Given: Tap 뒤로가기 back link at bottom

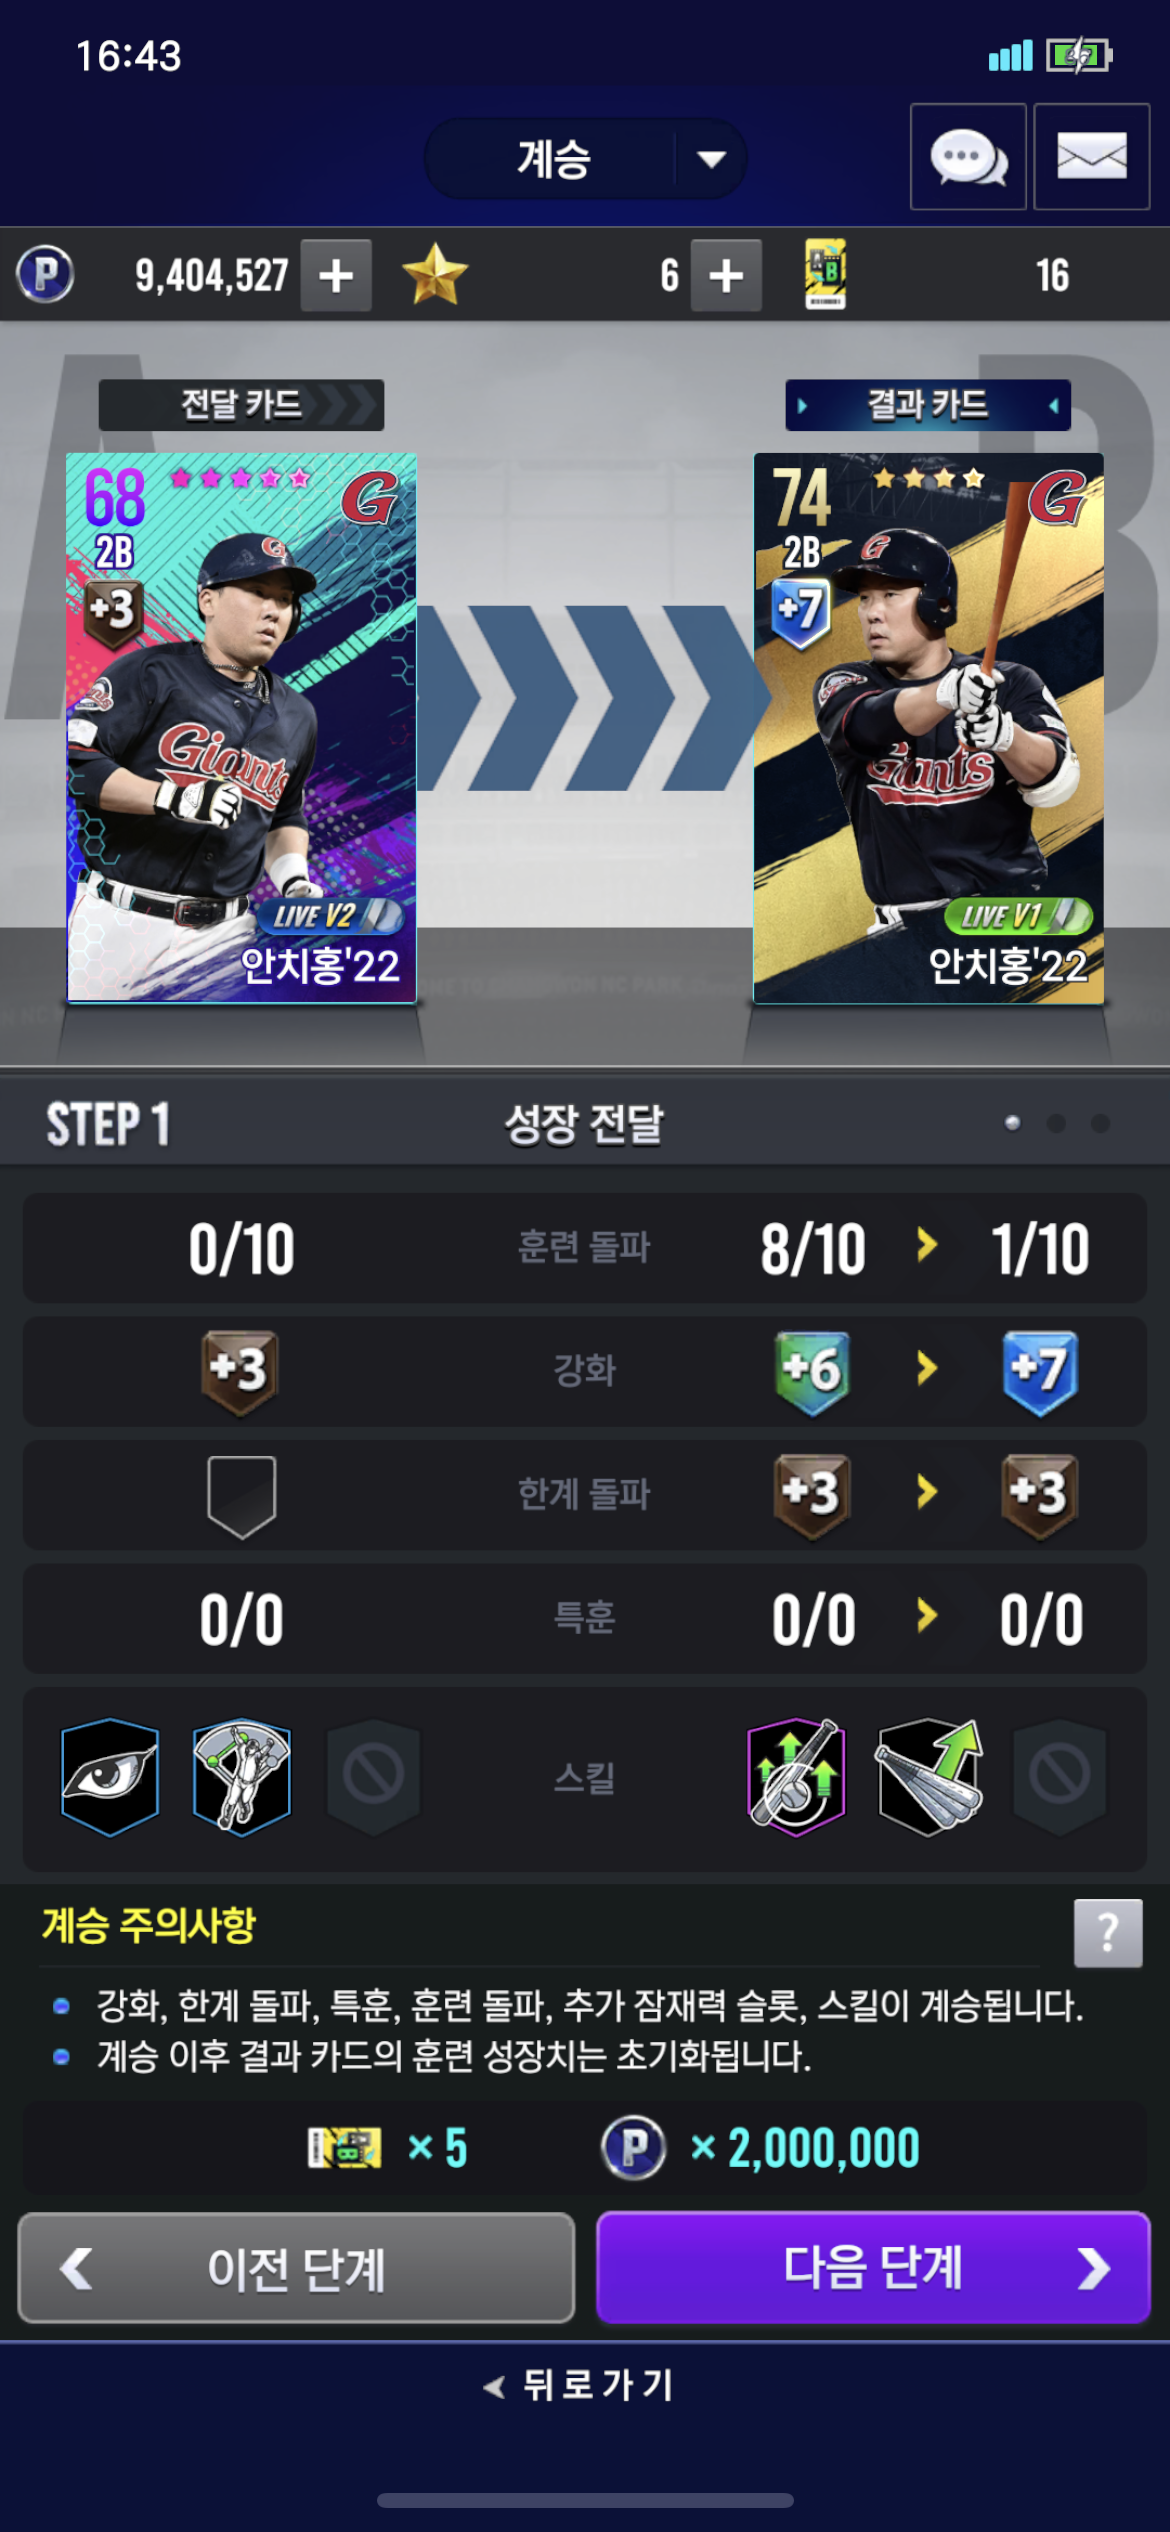Looking at the screenshot, I should point(580,2385).
